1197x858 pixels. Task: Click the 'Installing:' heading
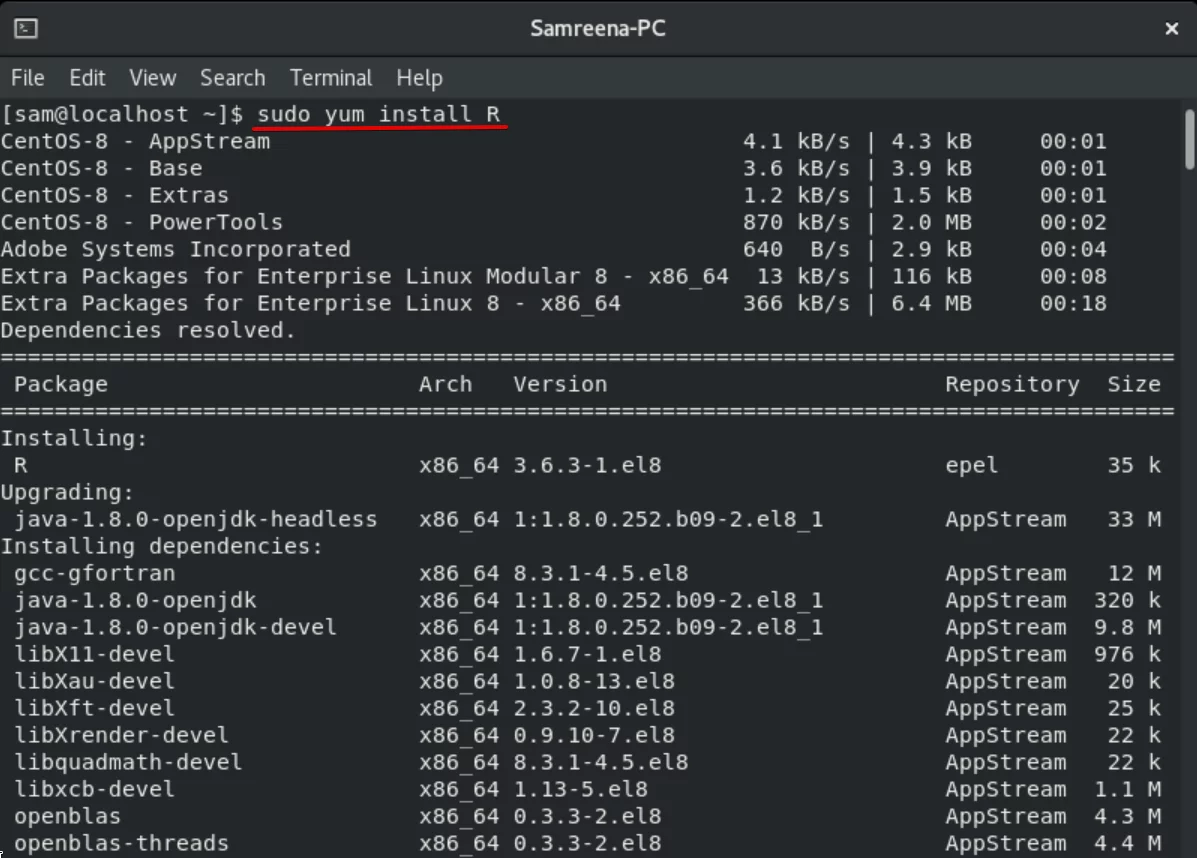click(x=74, y=438)
